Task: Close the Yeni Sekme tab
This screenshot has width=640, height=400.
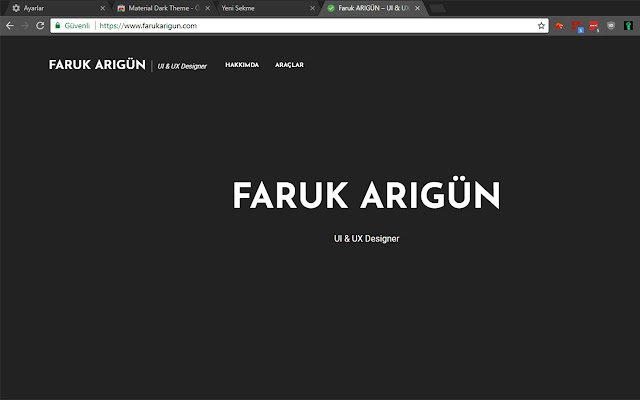Action: 312,8
